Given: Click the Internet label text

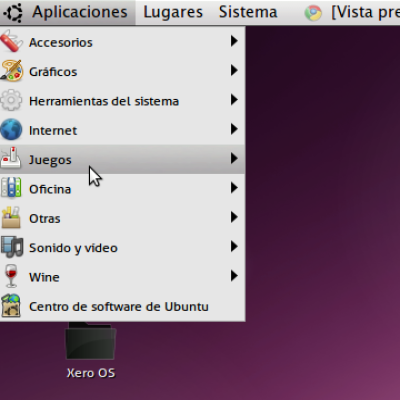Looking at the screenshot, I should 53,130.
